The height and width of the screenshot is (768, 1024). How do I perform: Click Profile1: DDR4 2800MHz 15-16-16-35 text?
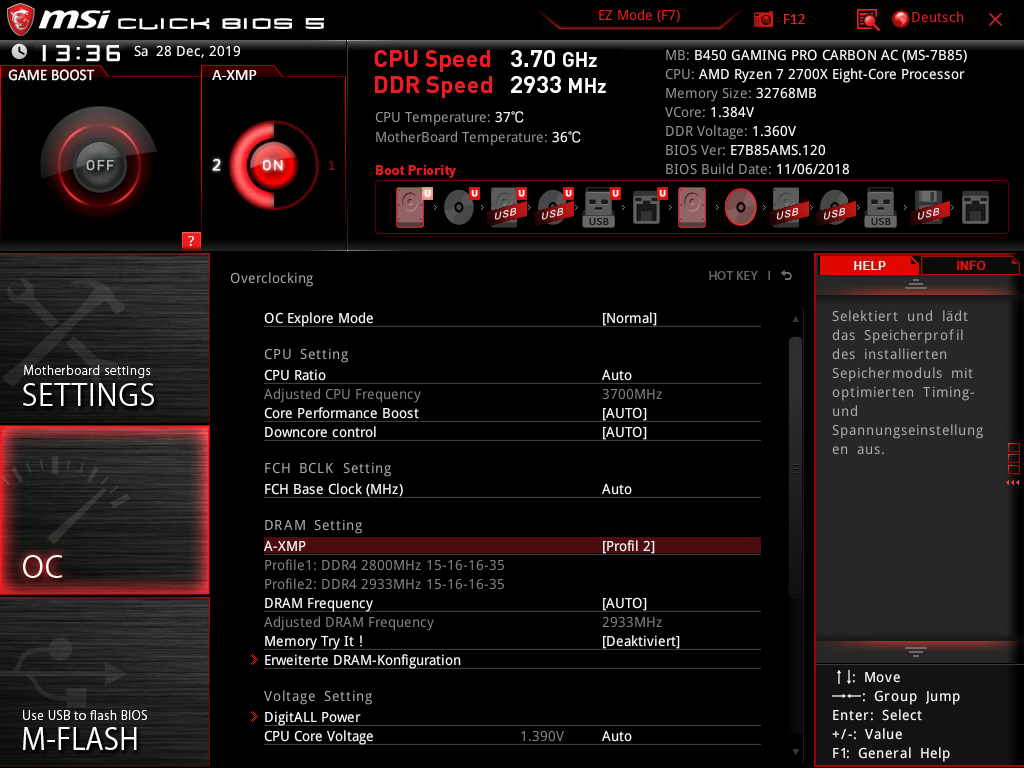click(384, 565)
